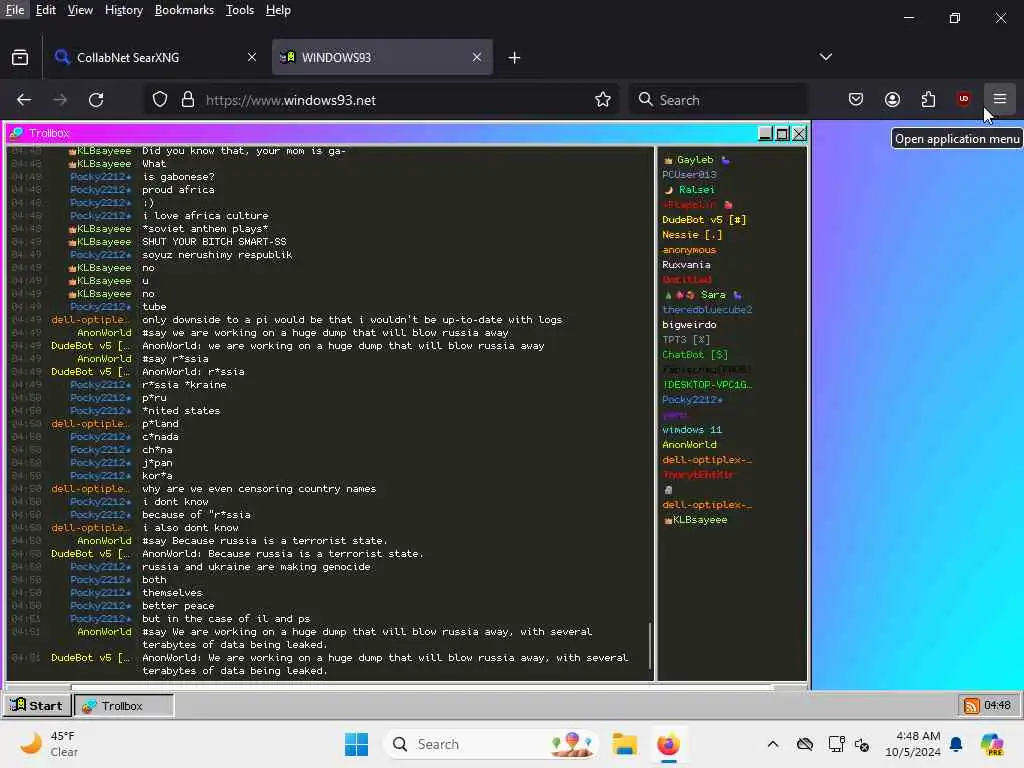
Task: Go forward to the next page
Action: 60,99
